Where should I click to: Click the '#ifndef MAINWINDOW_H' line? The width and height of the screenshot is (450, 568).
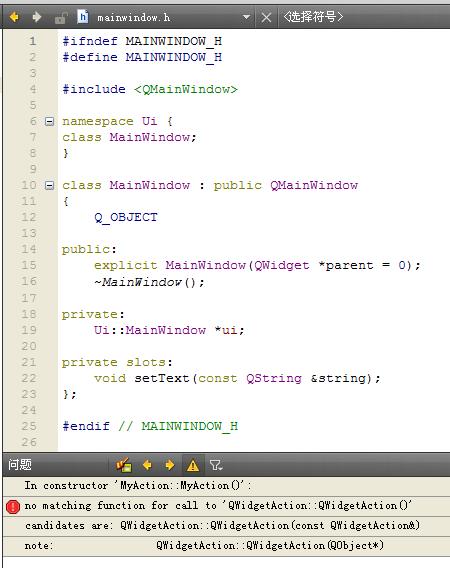[142, 41]
